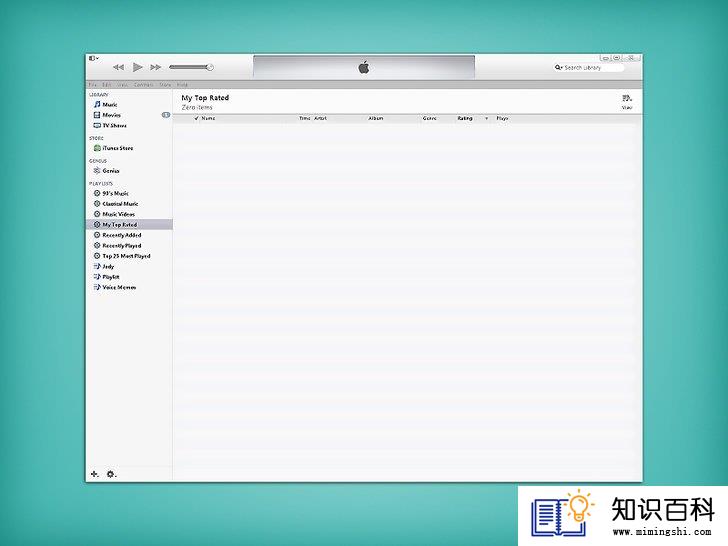
Task: Sort by the Name column header
Action: pos(208,118)
